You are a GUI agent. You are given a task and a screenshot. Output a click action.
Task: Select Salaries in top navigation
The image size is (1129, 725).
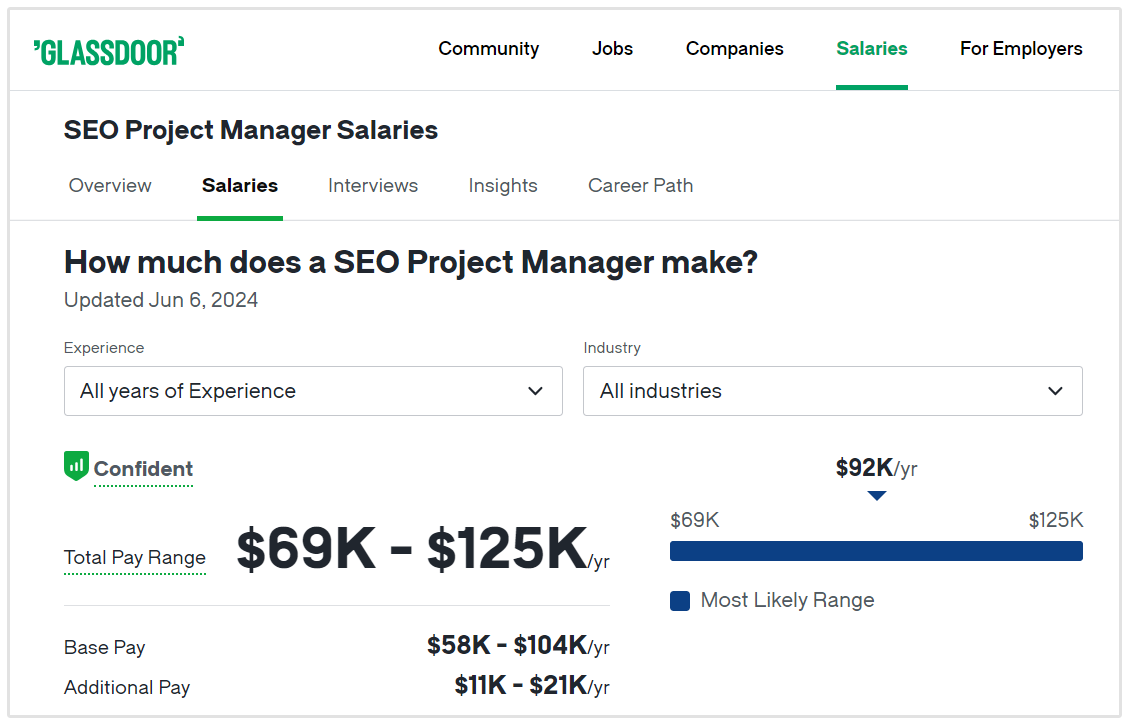[871, 49]
